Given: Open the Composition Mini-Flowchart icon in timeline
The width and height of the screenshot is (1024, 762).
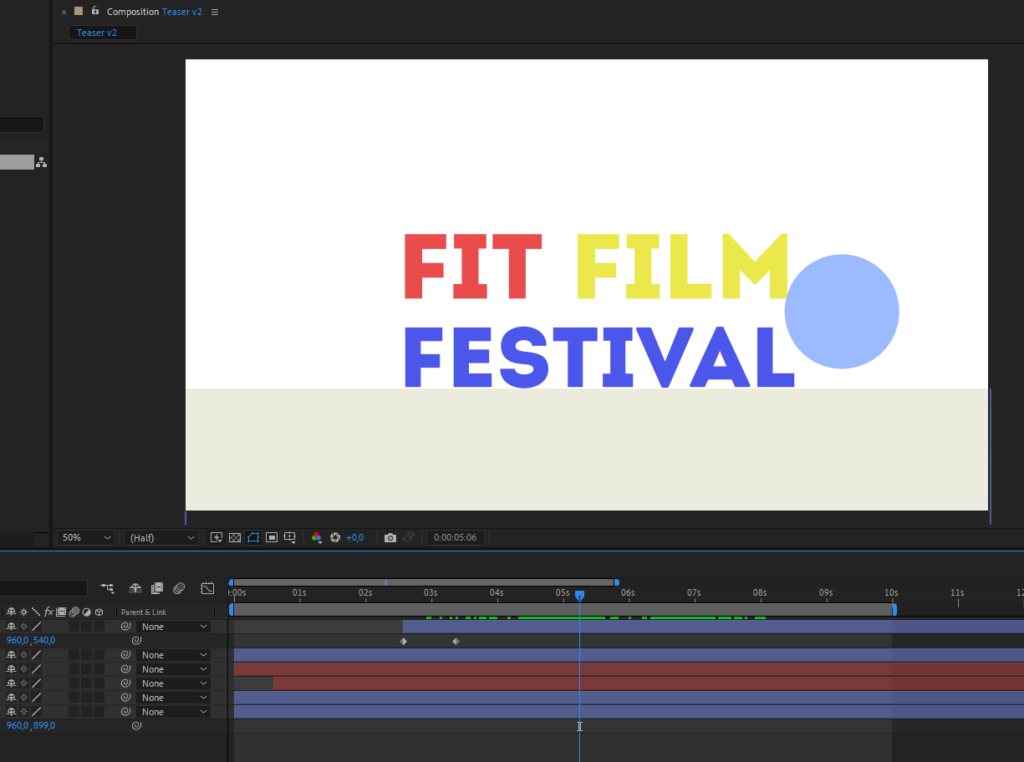Looking at the screenshot, I should (107, 588).
